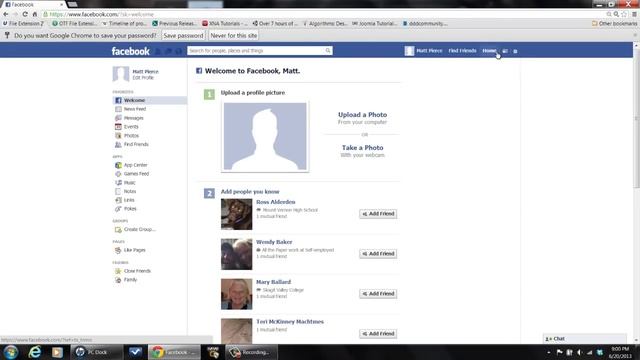Open Ross Alderden's profile name link

tap(276, 202)
